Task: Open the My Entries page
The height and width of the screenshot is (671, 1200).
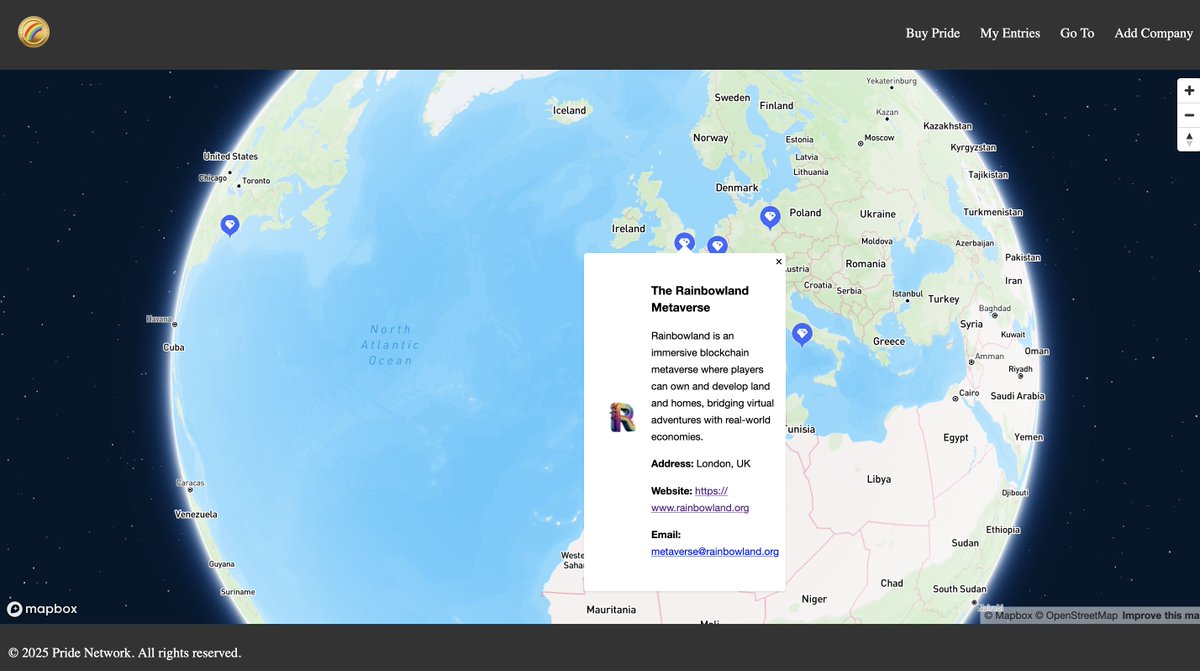Action: pos(1009,32)
